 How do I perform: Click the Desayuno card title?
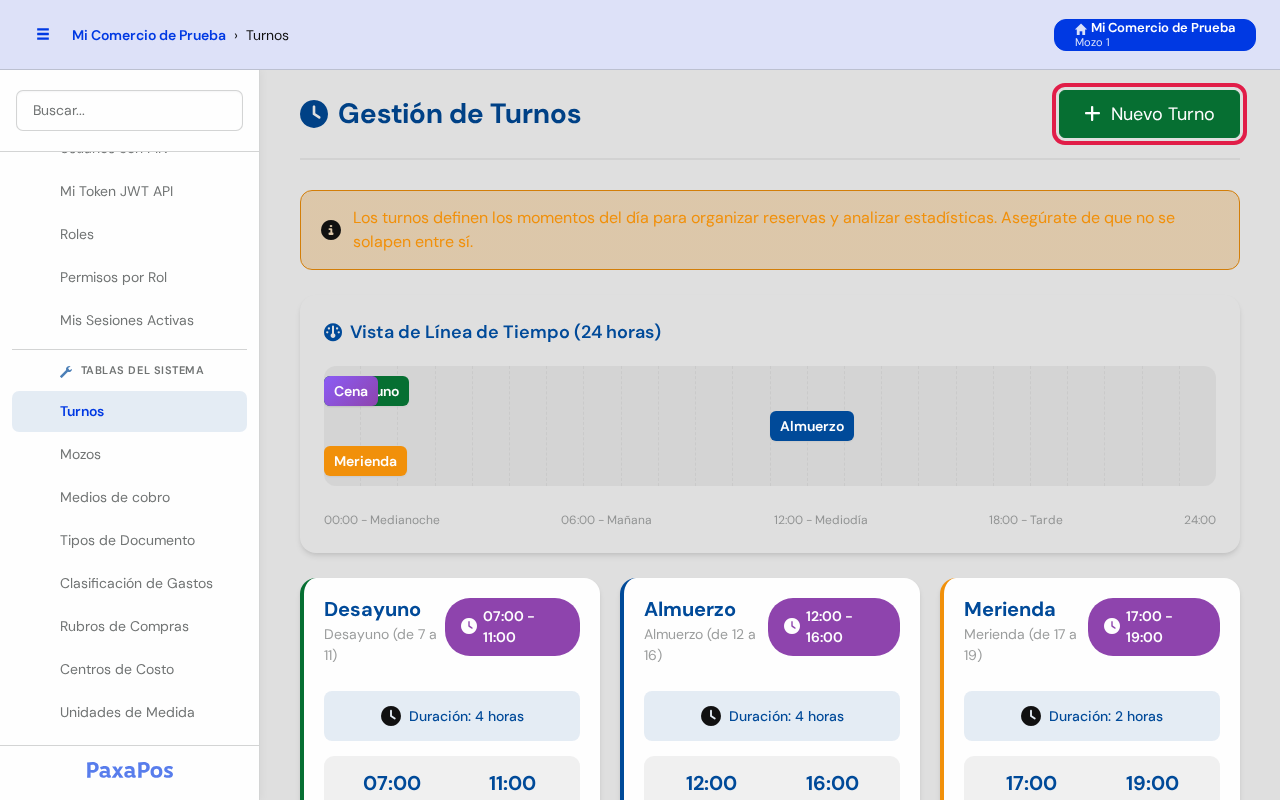tap(372, 609)
